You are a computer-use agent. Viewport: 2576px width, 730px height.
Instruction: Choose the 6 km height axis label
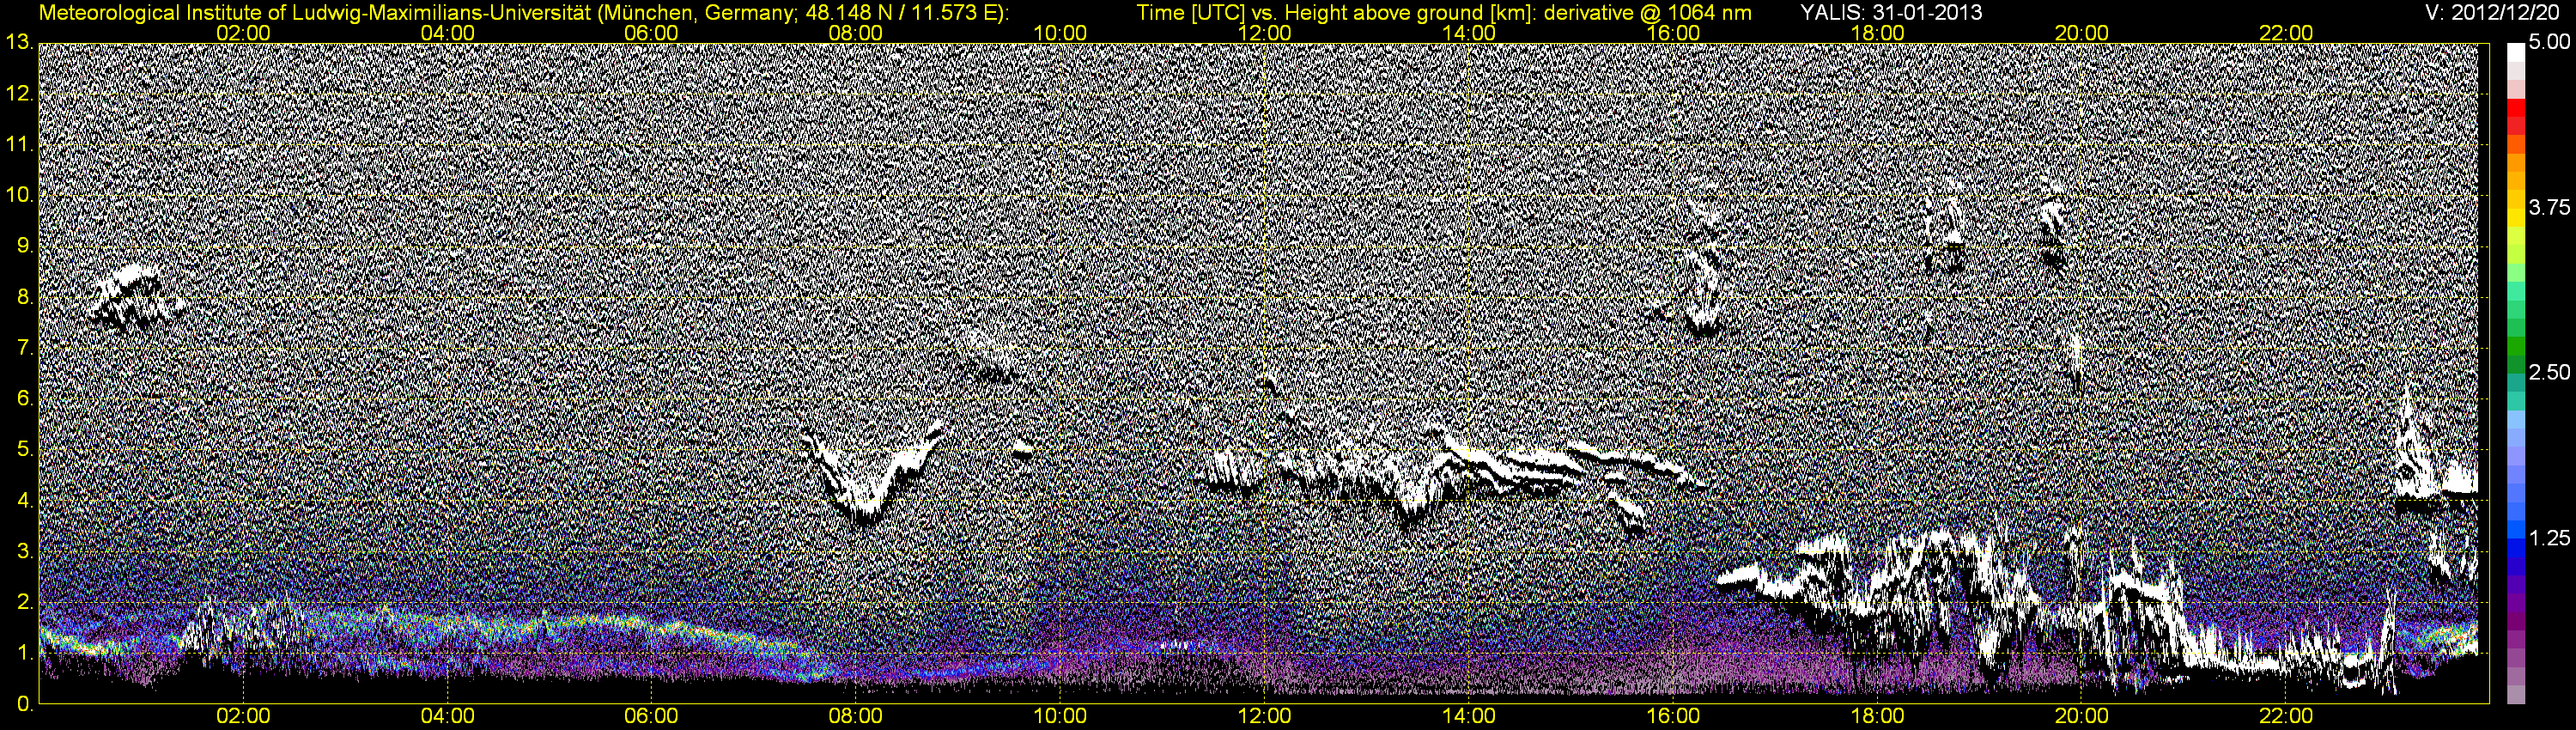tap(25, 399)
